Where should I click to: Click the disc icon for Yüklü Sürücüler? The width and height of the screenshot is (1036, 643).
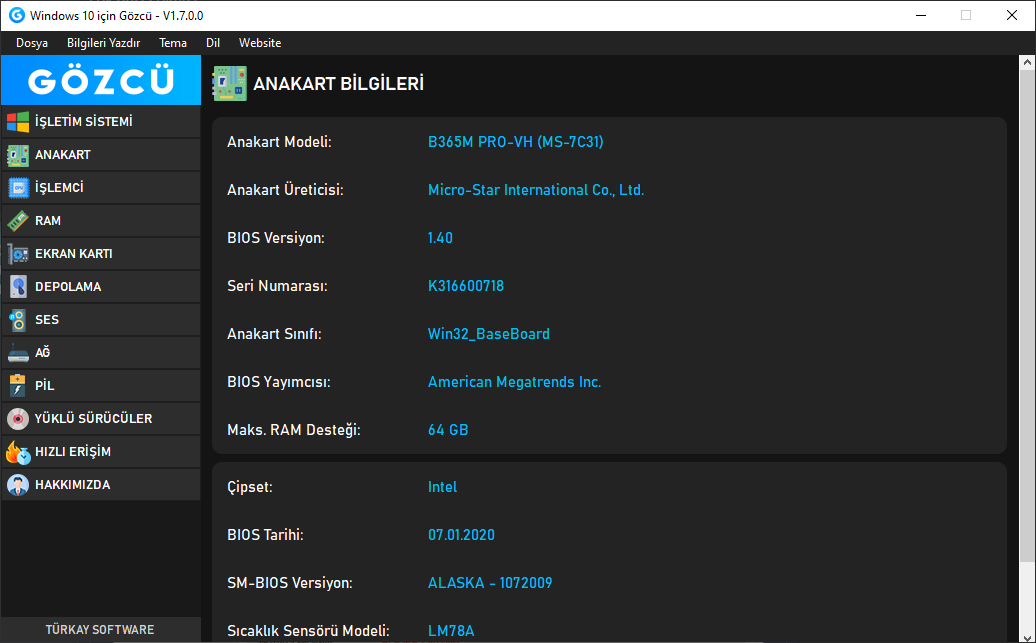(18, 418)
